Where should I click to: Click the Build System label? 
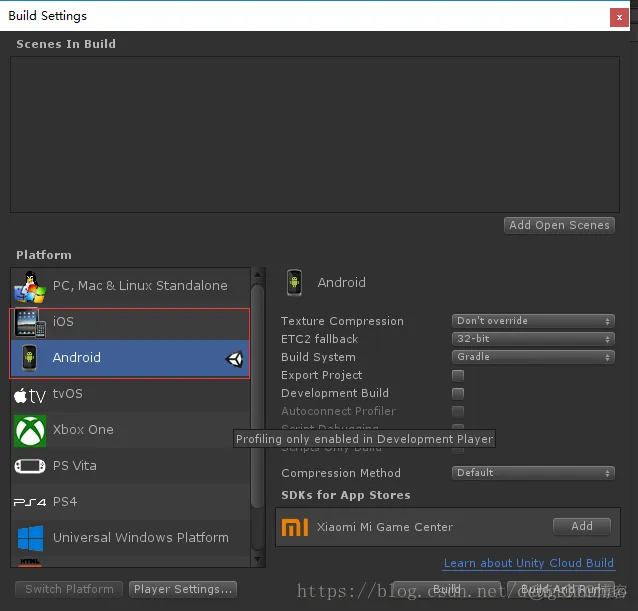click(x=318, y=357)
